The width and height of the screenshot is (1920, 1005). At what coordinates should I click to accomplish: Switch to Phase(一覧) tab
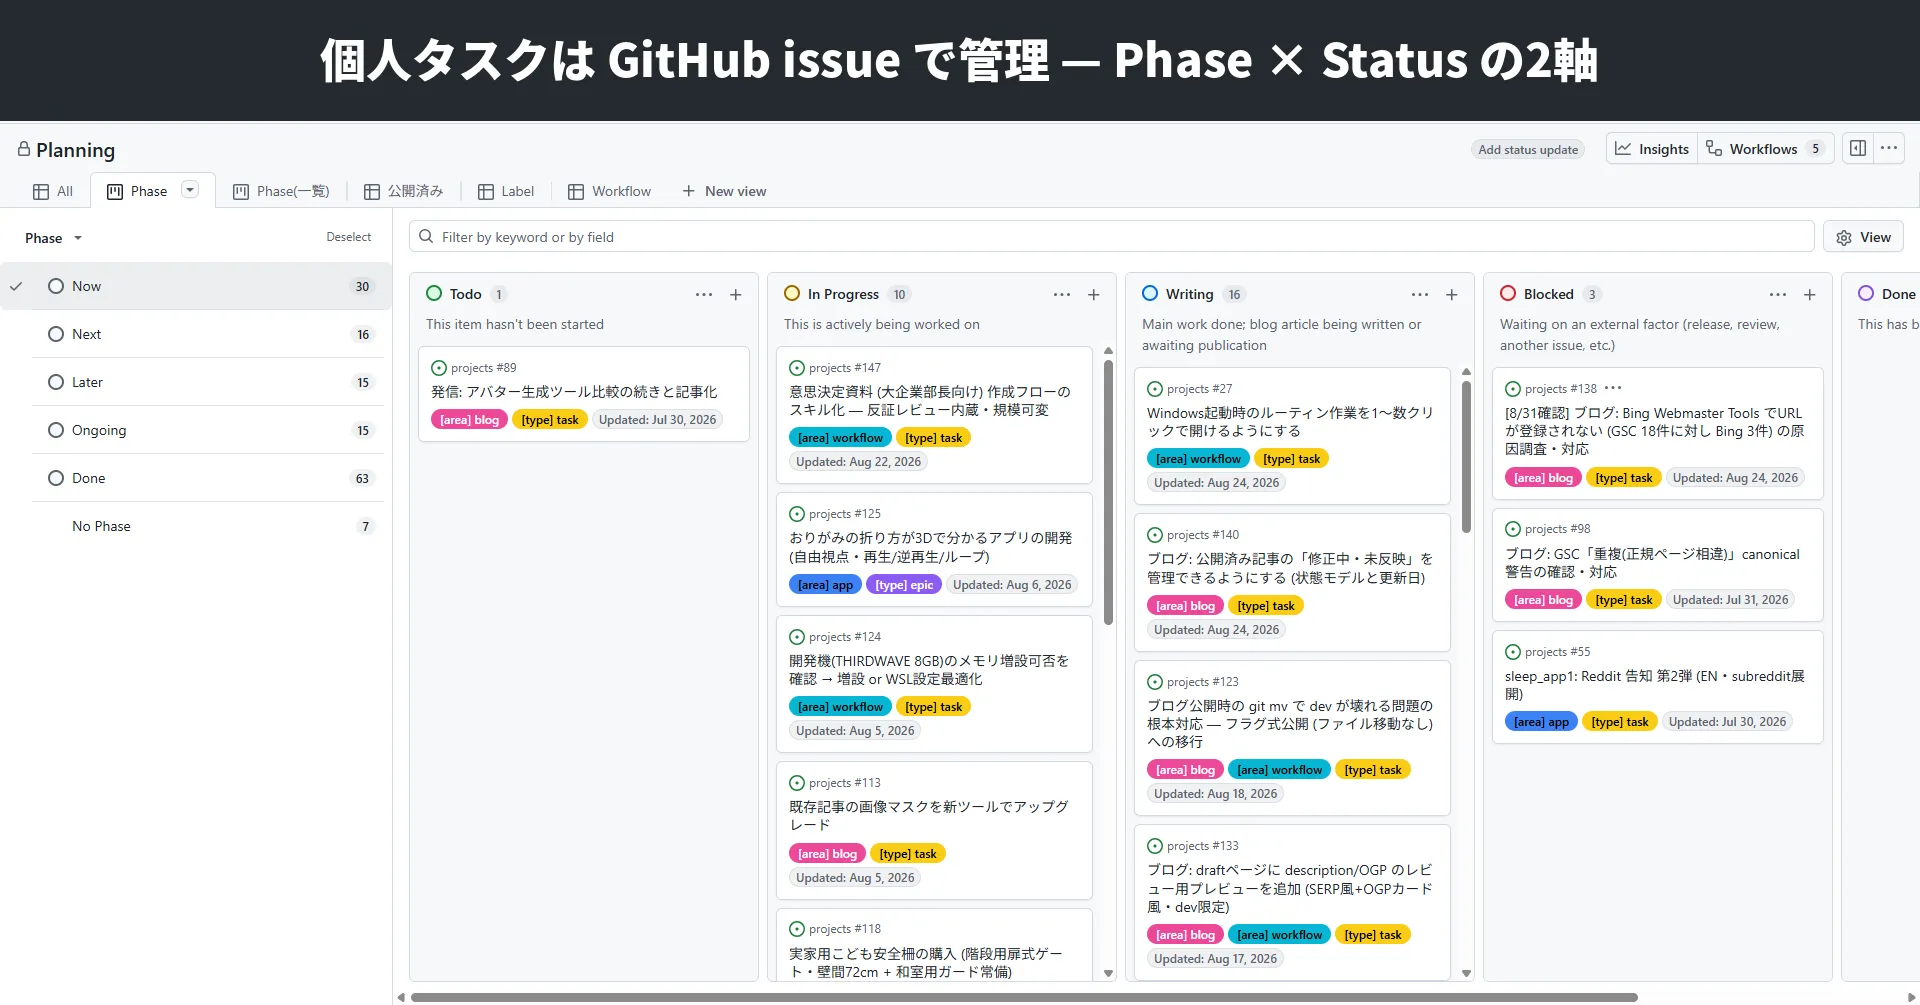click(x=281, y=191)
